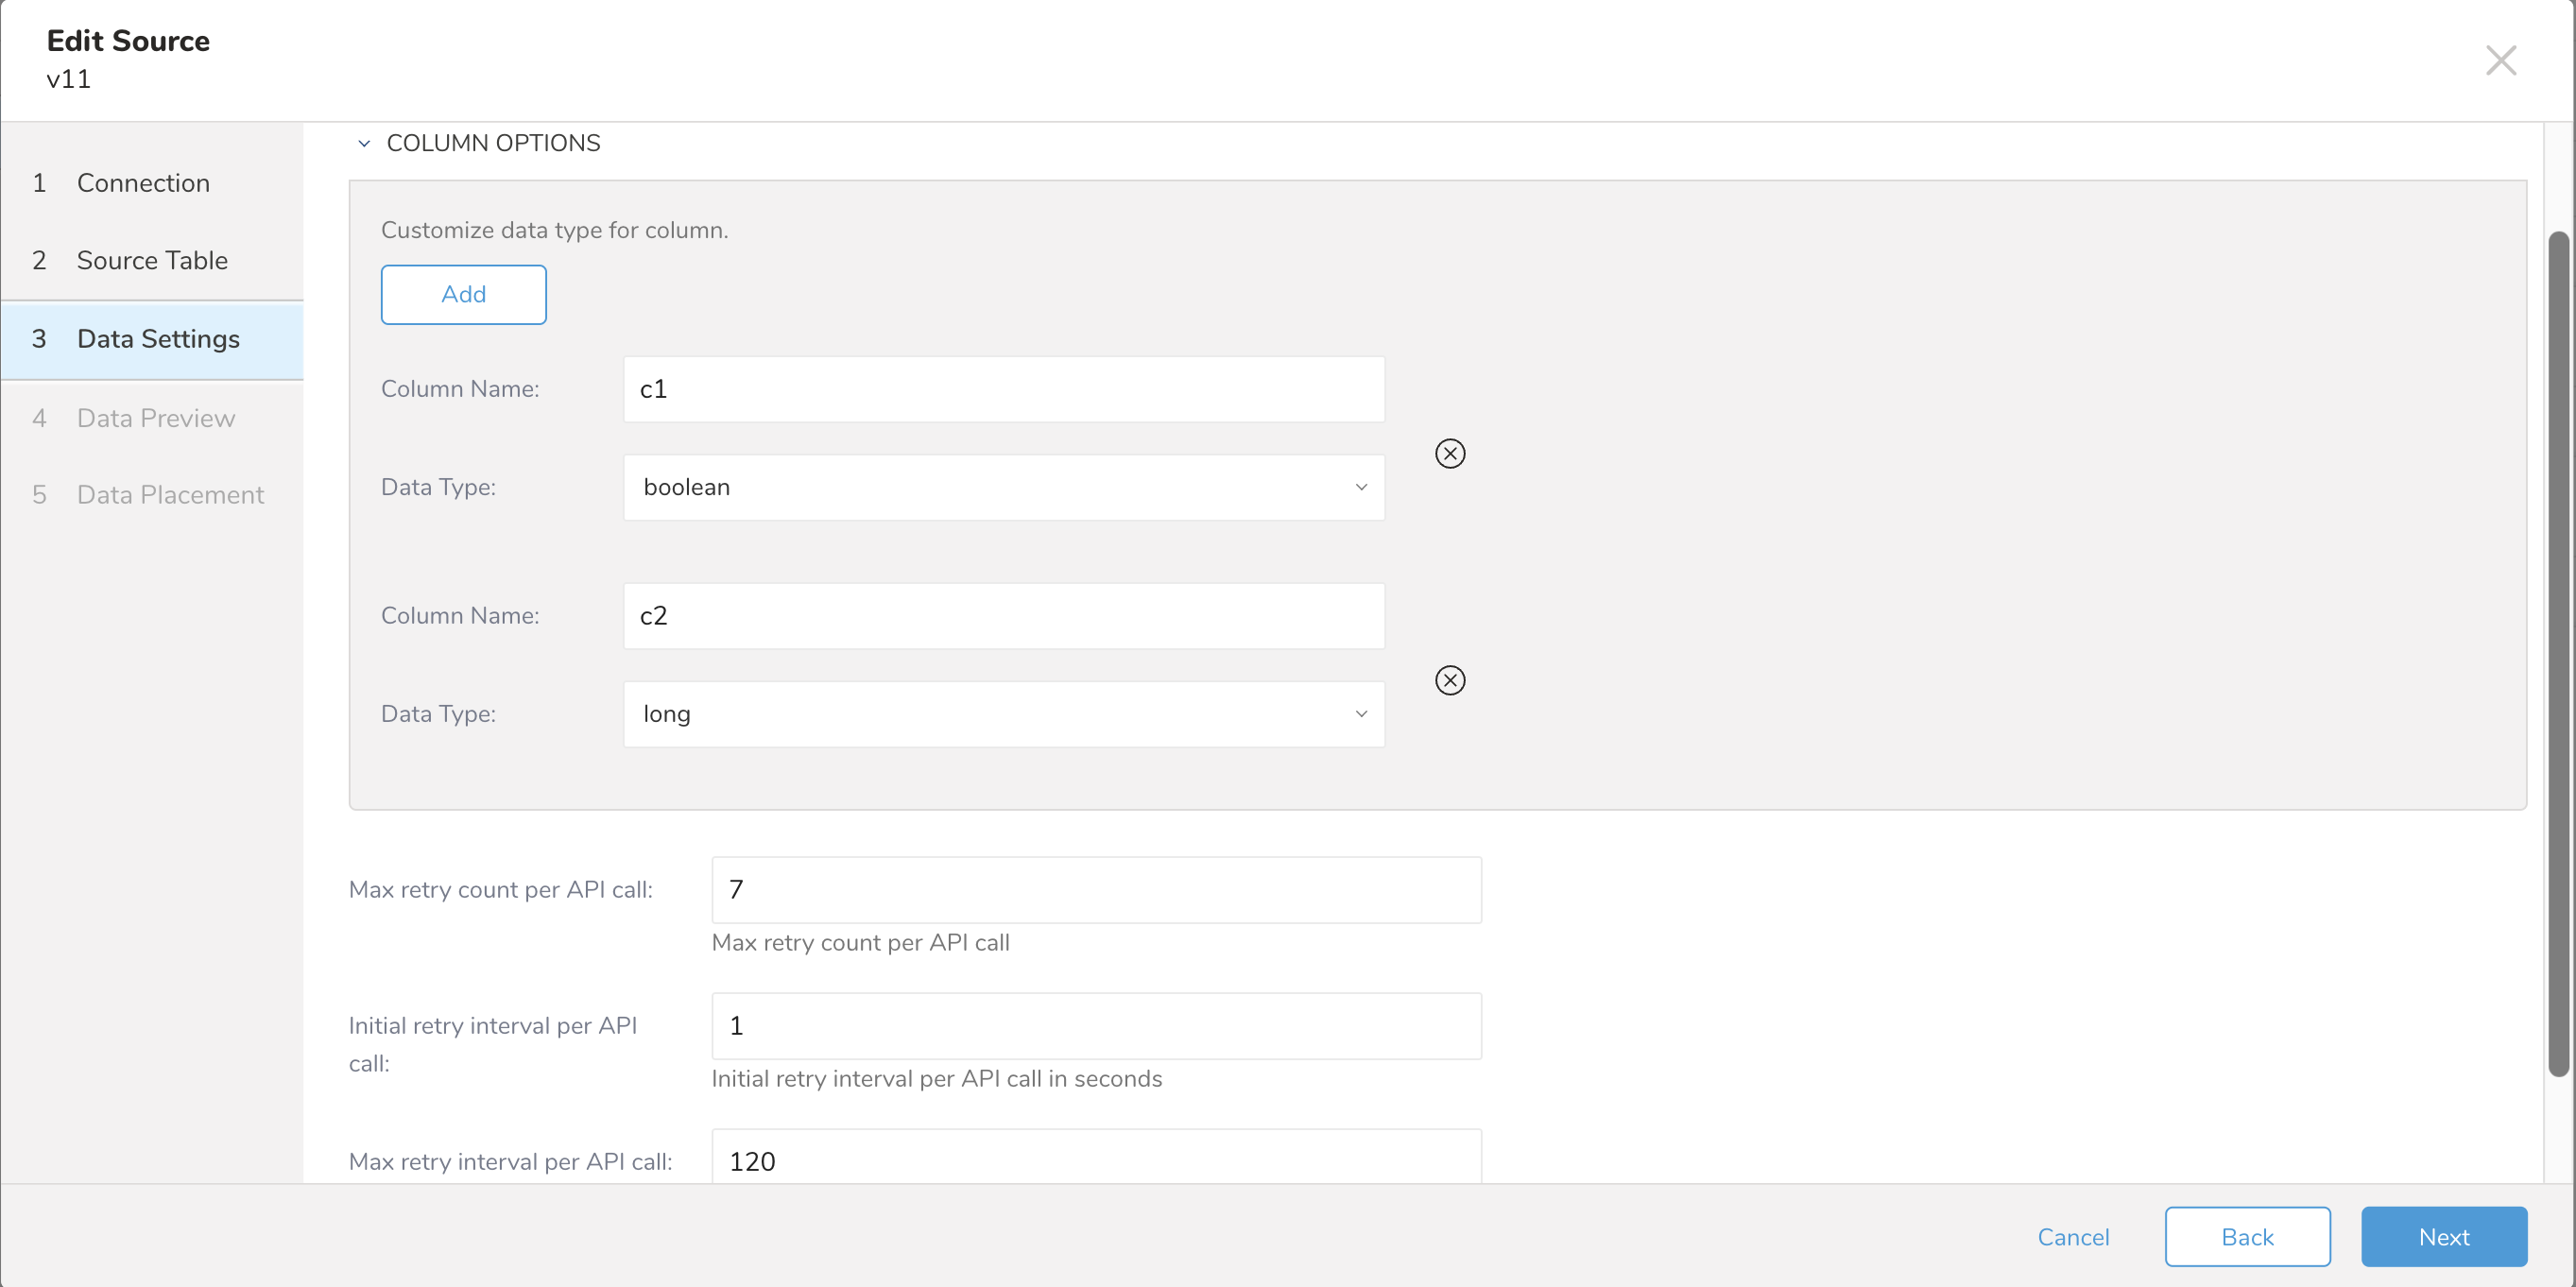Image resolution: width=2576 pixels, height=1287 pixels.
Task: Open the Data Preview step
Action: tap(156, 418)
